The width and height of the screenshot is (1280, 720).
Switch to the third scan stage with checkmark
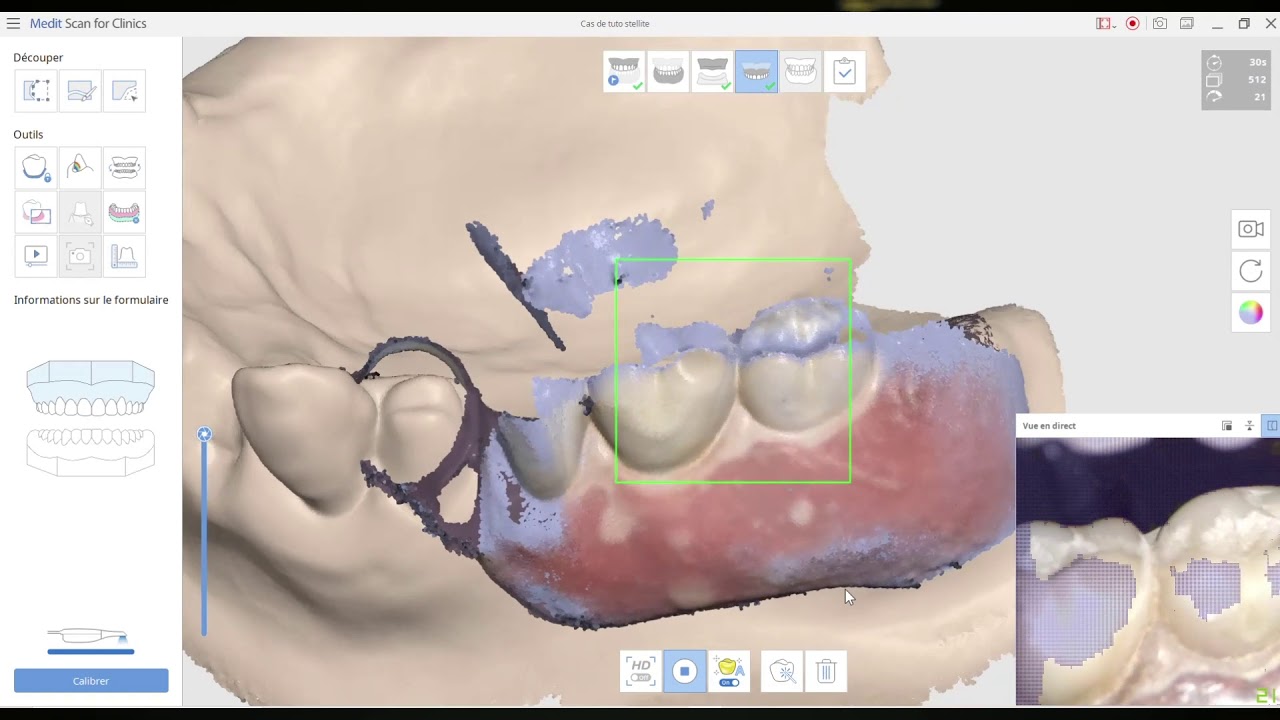point(712,72)
